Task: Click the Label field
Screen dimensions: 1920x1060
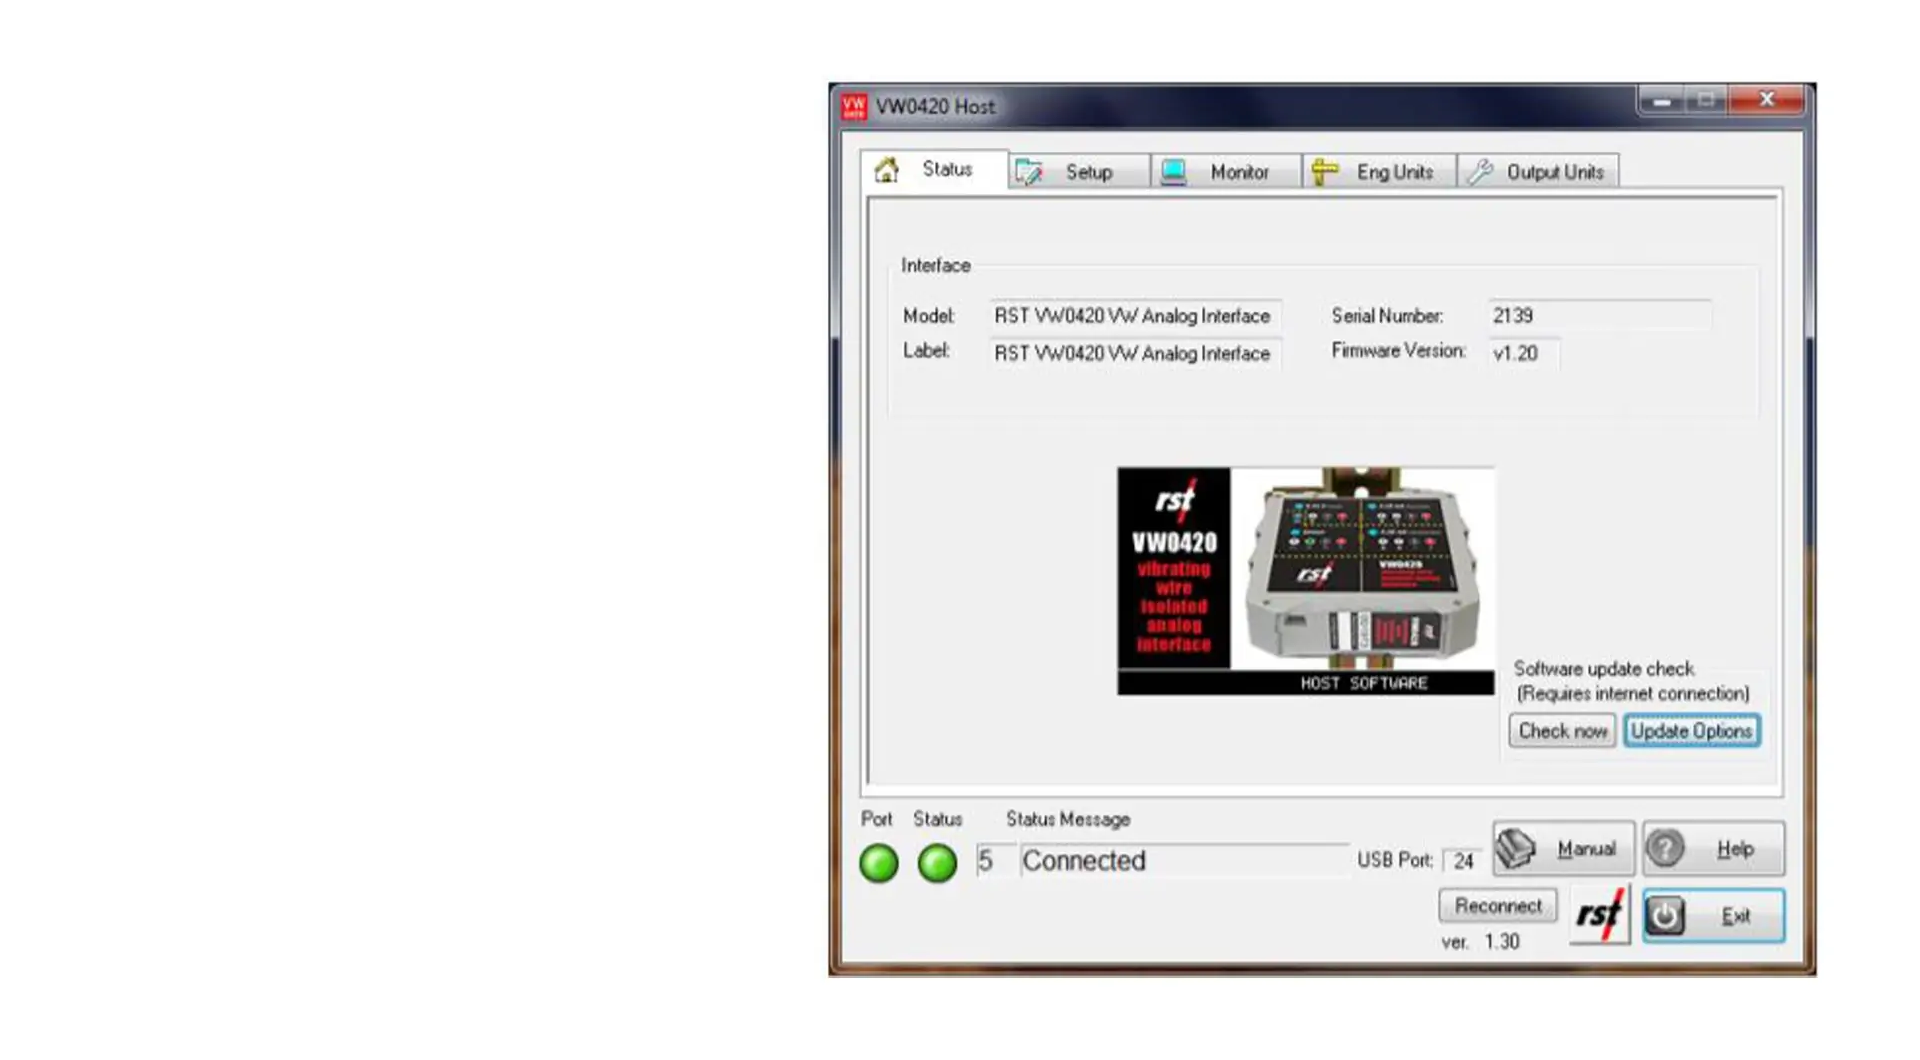Action: (x=1135, y=354)
